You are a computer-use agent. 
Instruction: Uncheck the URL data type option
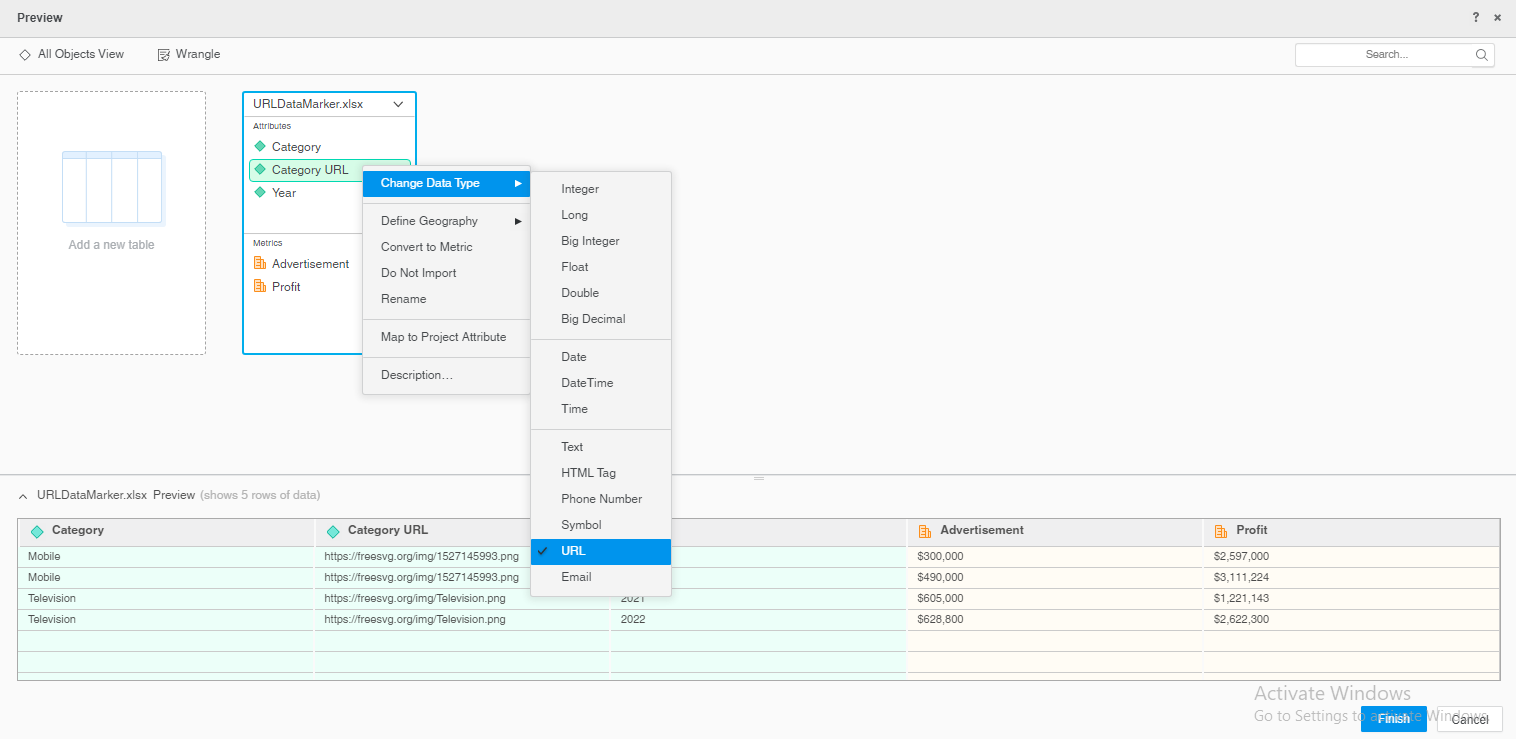click(573, 551)
